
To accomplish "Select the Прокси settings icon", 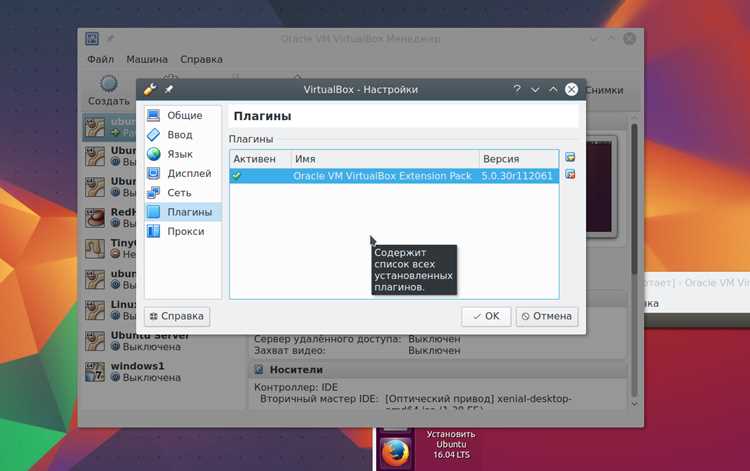I will coord(154,231).
